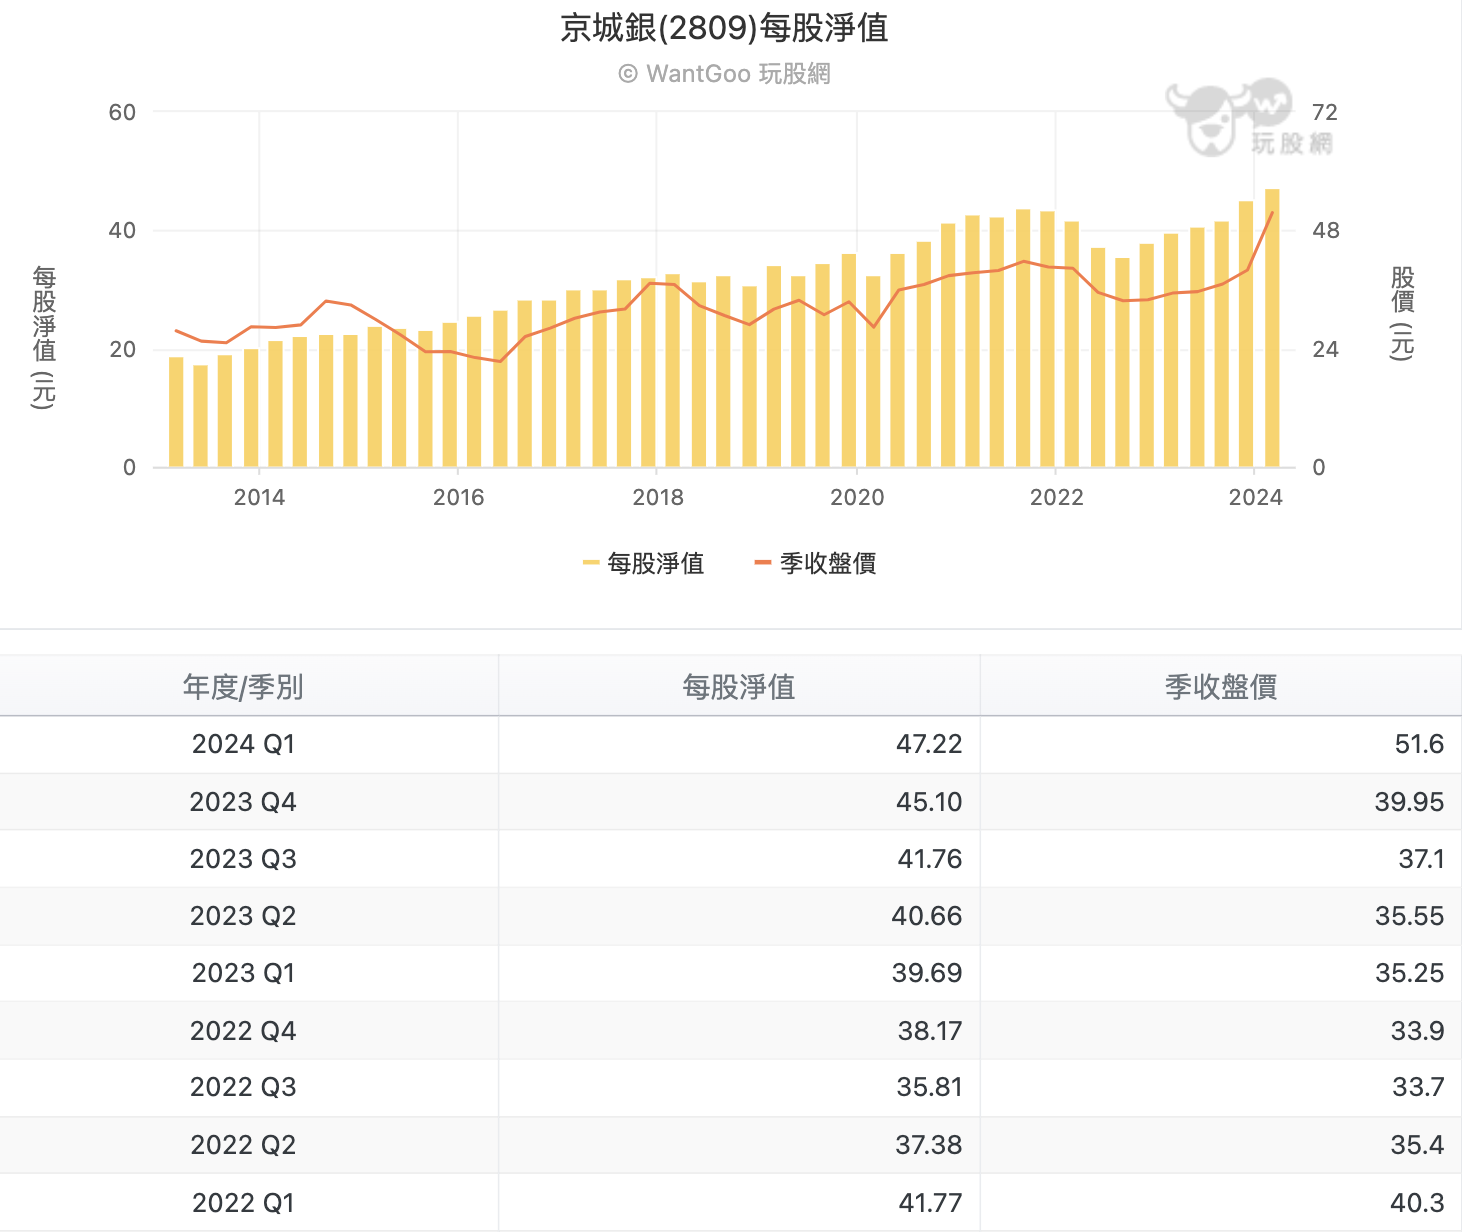Click the 每股淨值 table column header
Viewport: 1462px width, 1232px height.
click(738, 687)
